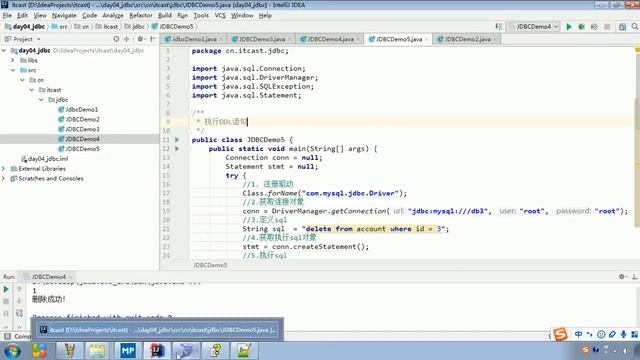The height and width of the screenshot is (360, 640).
Task: Click the Sogou input method S icon
Action: coord(560,334)
